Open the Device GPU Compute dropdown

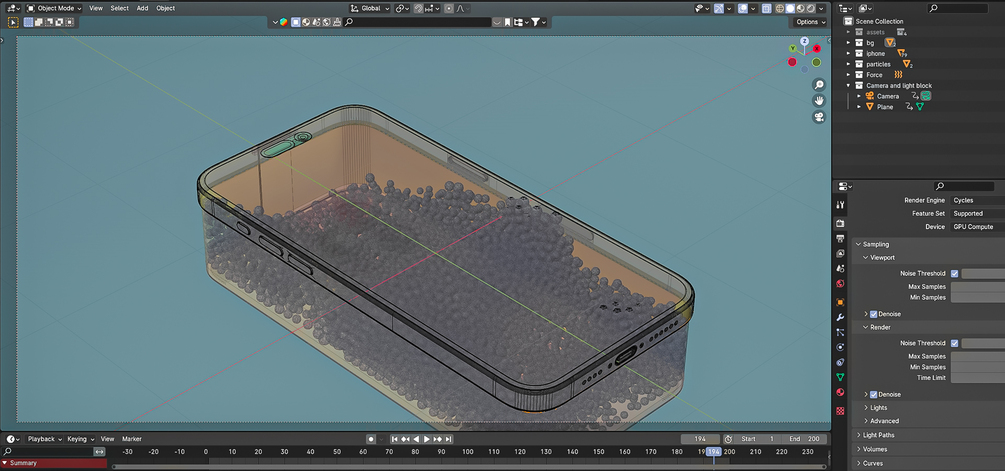(977, 227)
